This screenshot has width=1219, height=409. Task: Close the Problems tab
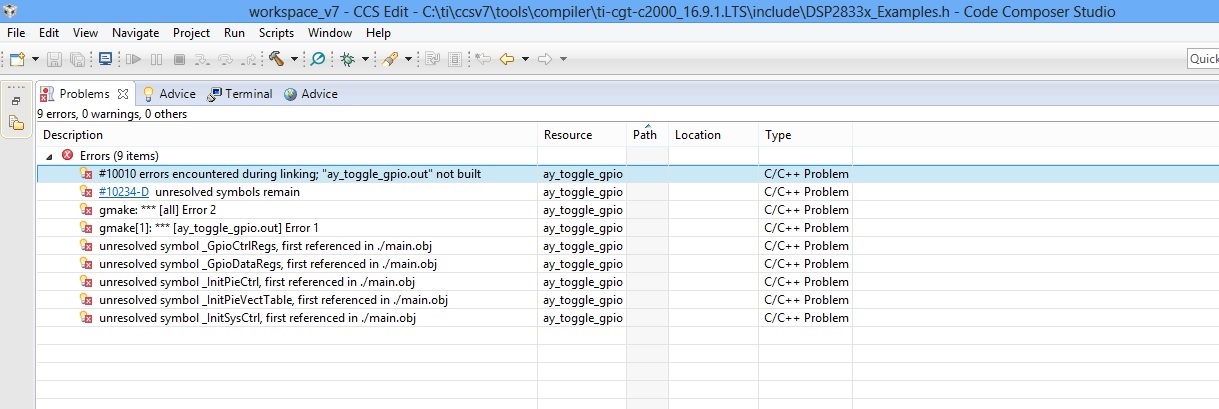(x=123, y=94)
